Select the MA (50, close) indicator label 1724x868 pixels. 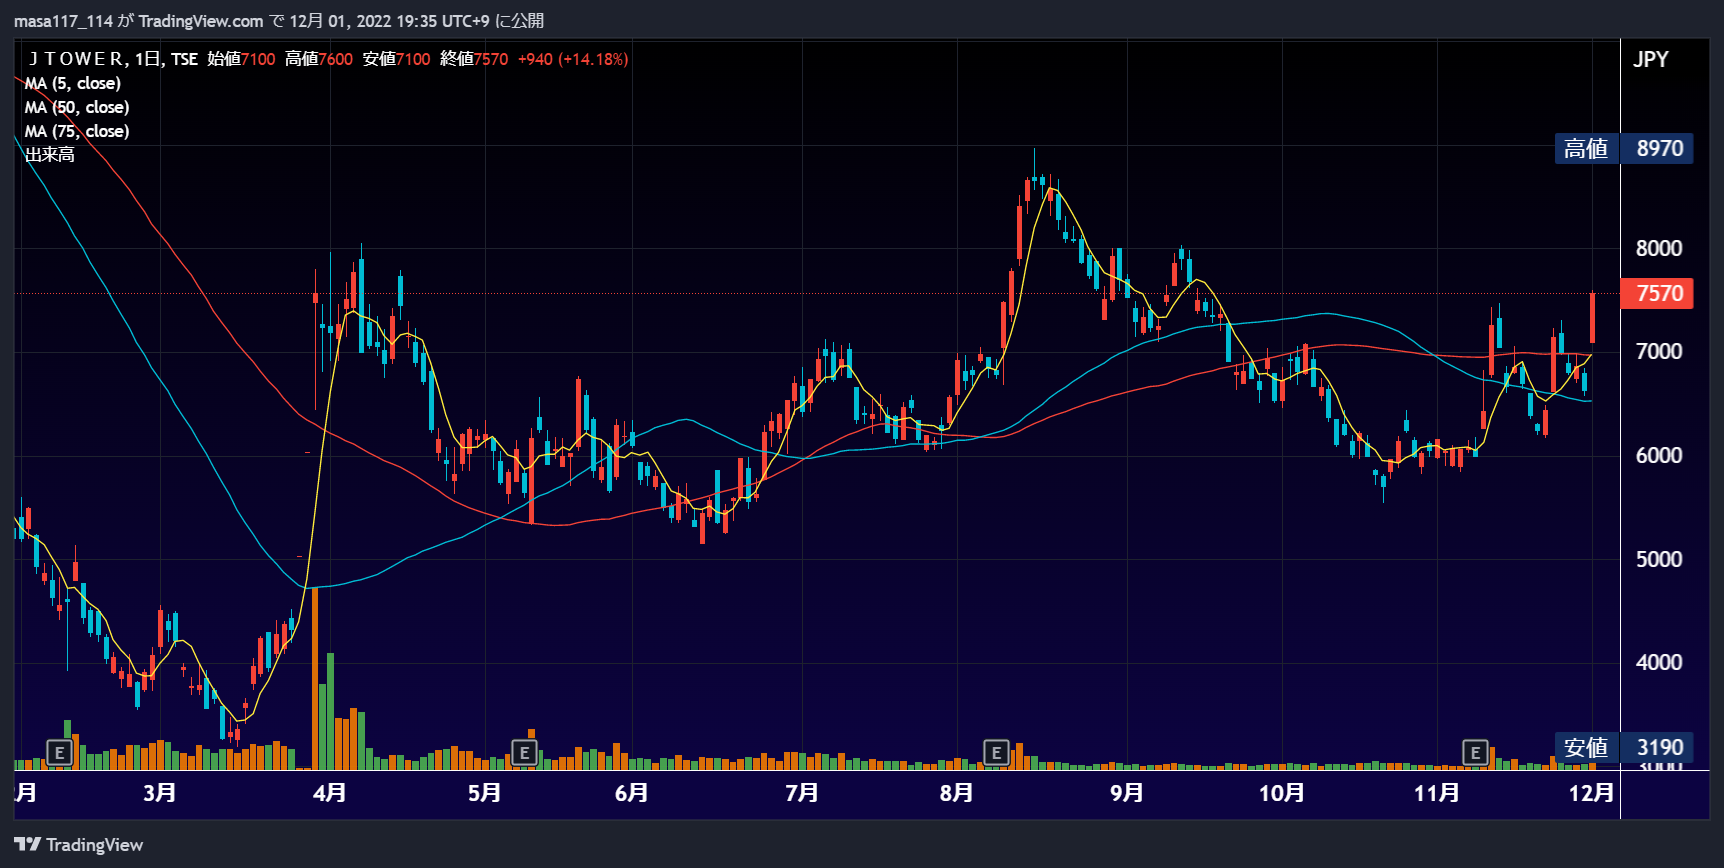[77, 107]
